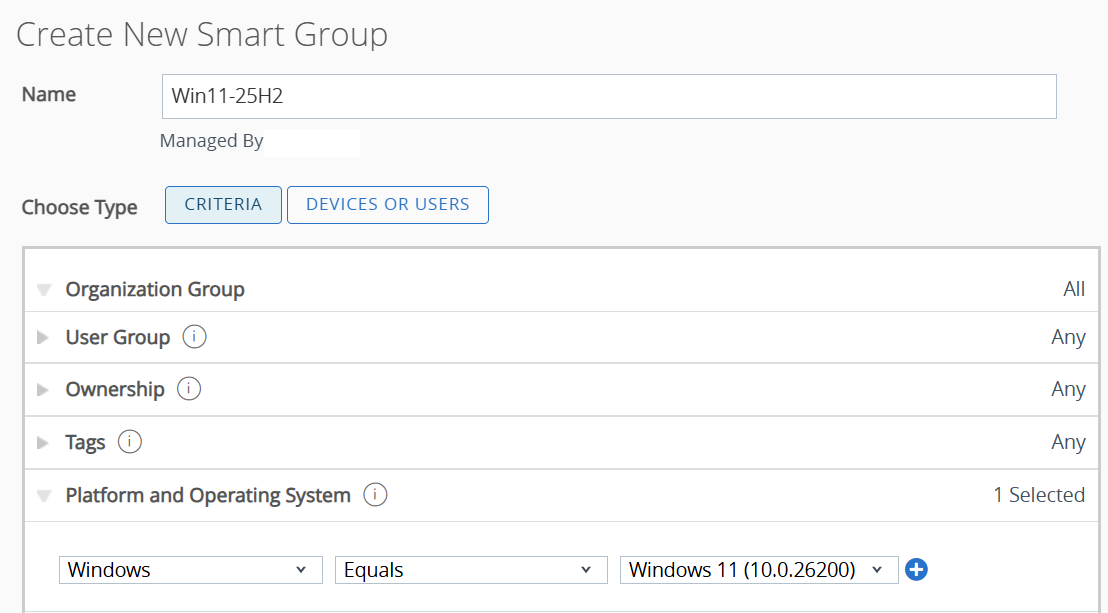The image size is (1108, 613).
Task: Add another platform rule with plus icon
Action: (x=916, y=570)
